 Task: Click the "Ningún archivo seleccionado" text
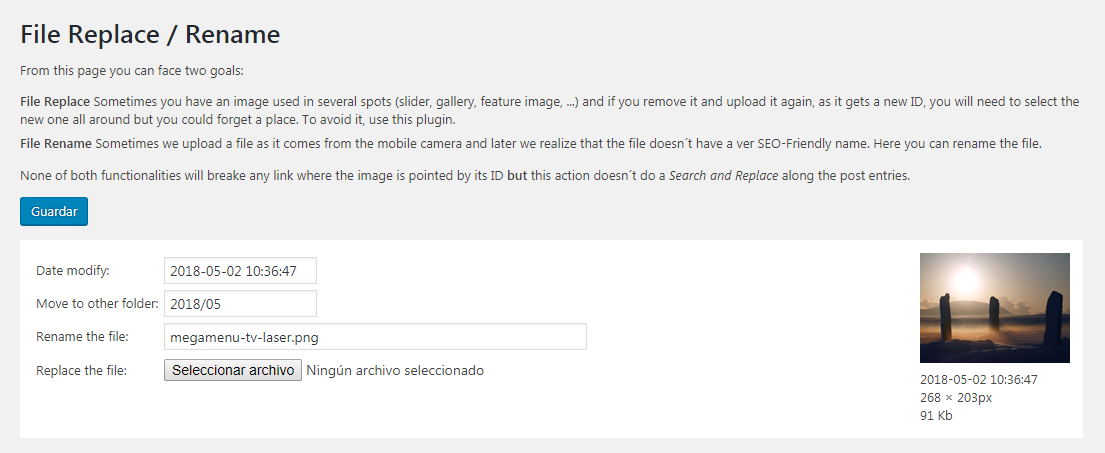click(395, 370)
